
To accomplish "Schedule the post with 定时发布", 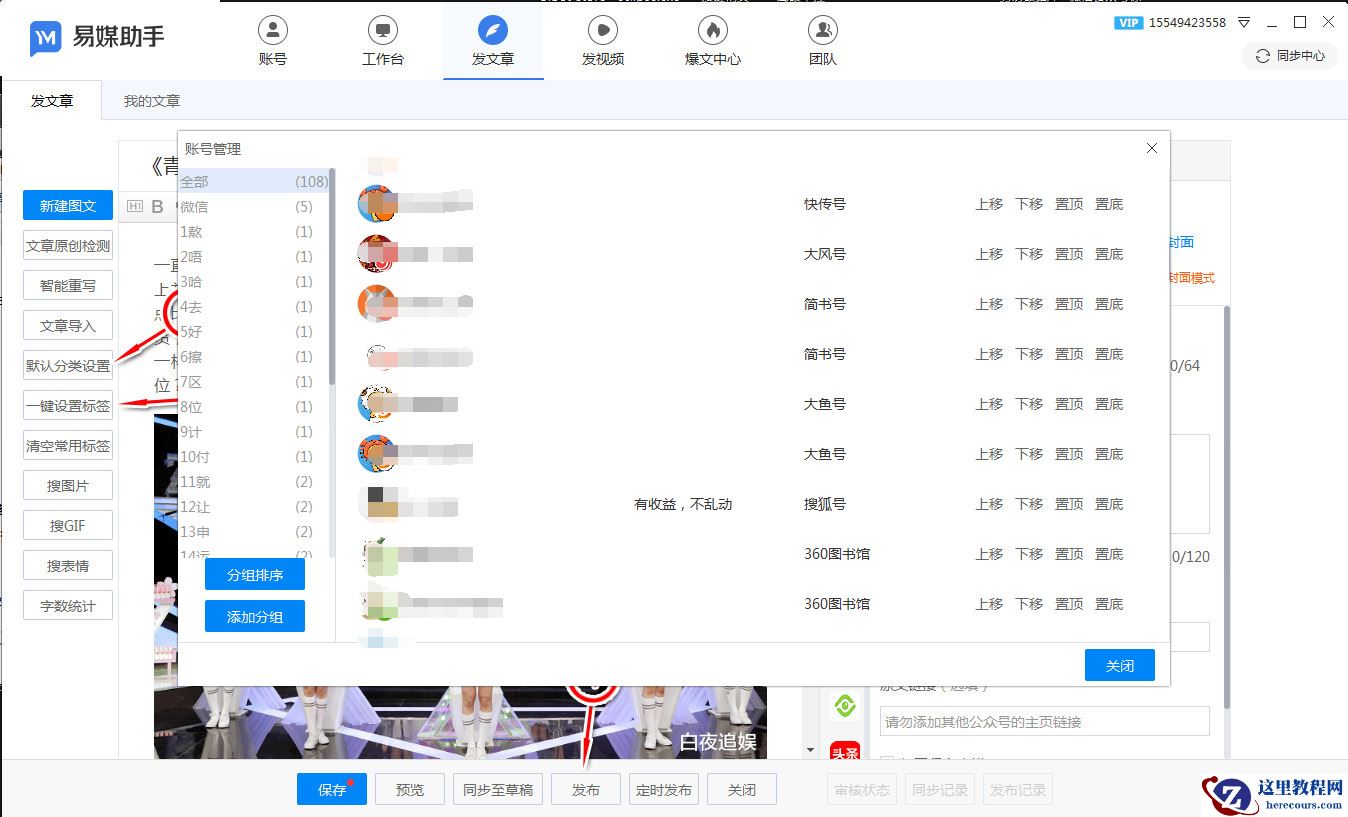I will click(664, 789).
